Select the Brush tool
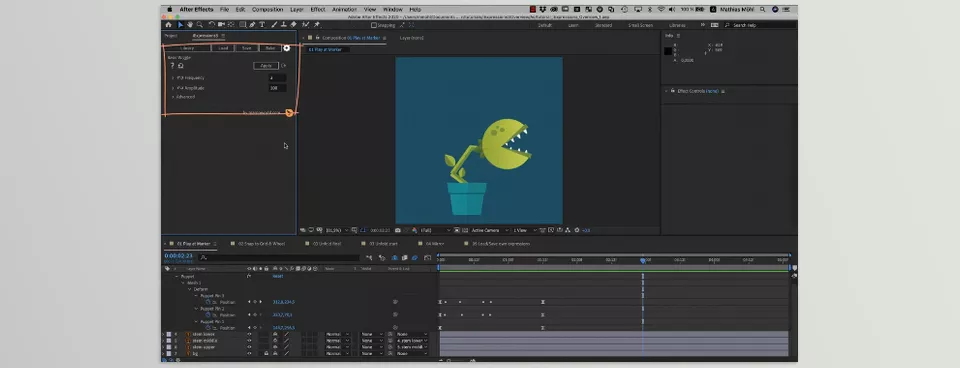This screenshot has width=960, height=368. pos(274,24)
